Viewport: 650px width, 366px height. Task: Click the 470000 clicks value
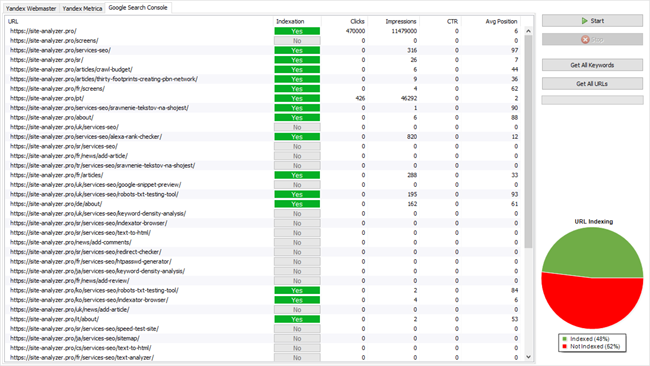pyautogui.click(x=355, y=31)
